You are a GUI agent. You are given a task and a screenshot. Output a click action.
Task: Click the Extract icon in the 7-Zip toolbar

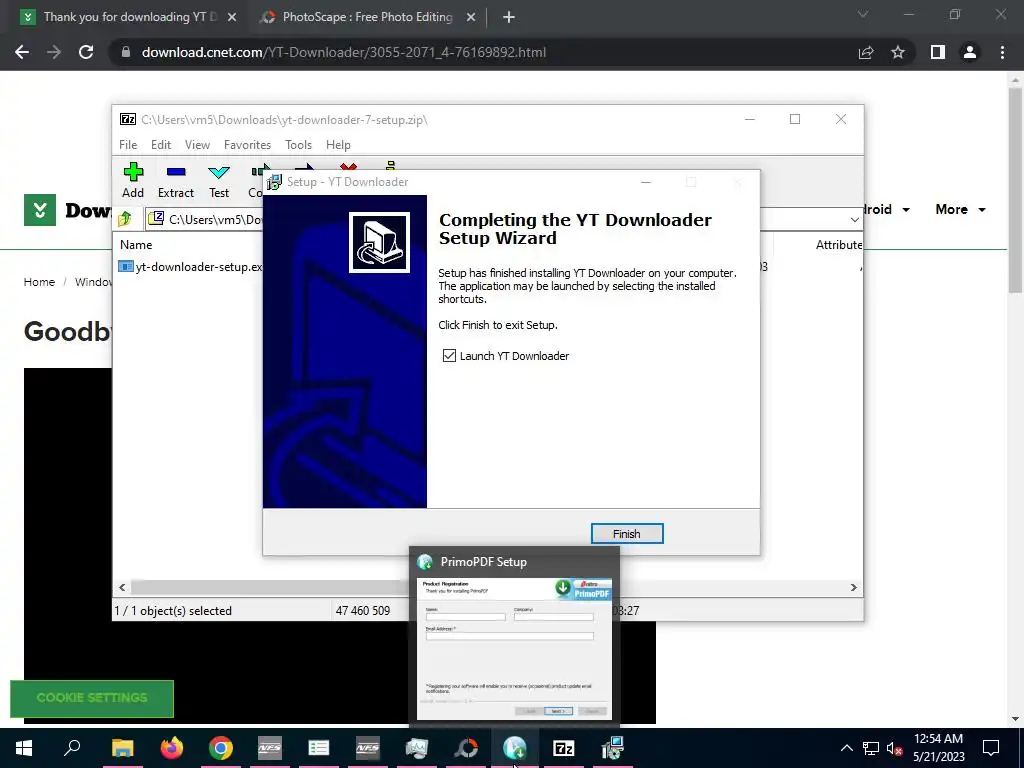point(176,180)
